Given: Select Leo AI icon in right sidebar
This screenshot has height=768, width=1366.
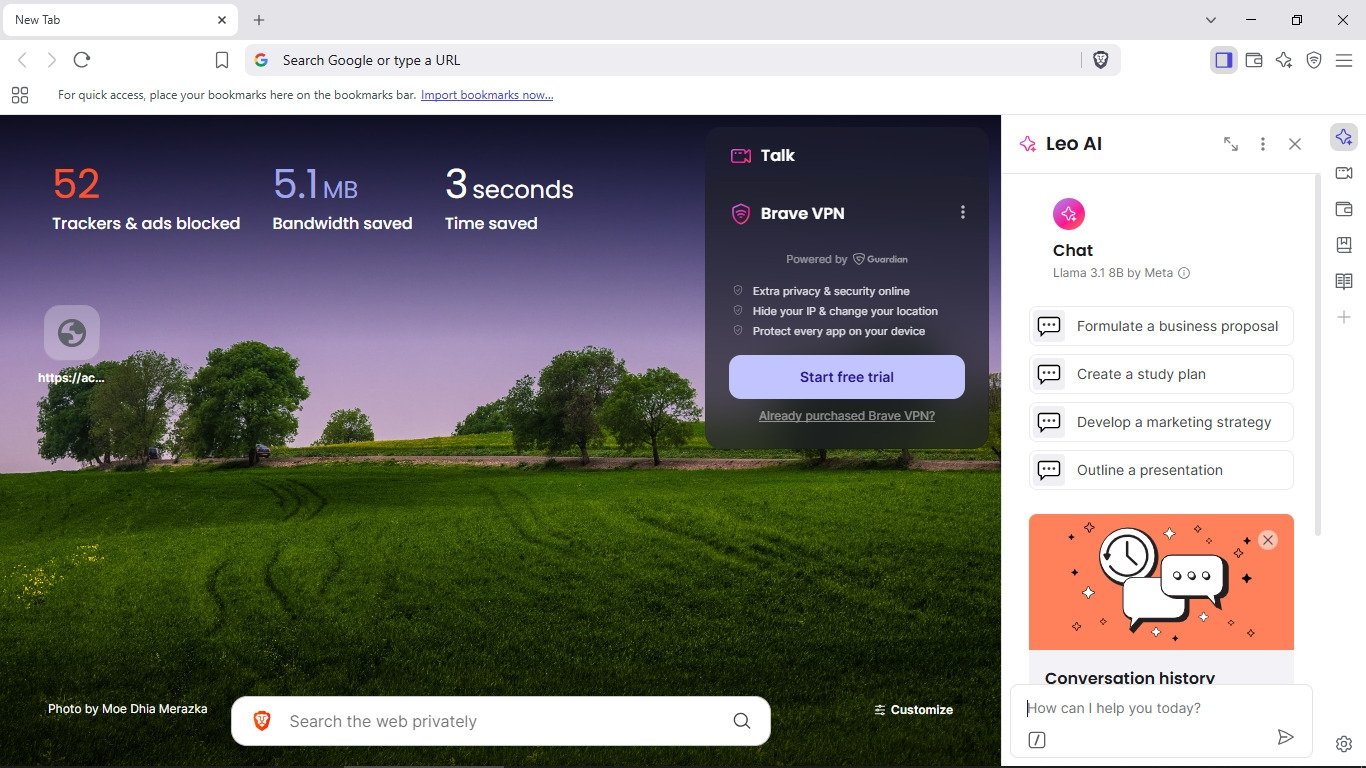Looking at the screenshot, I should (1344, 137).
